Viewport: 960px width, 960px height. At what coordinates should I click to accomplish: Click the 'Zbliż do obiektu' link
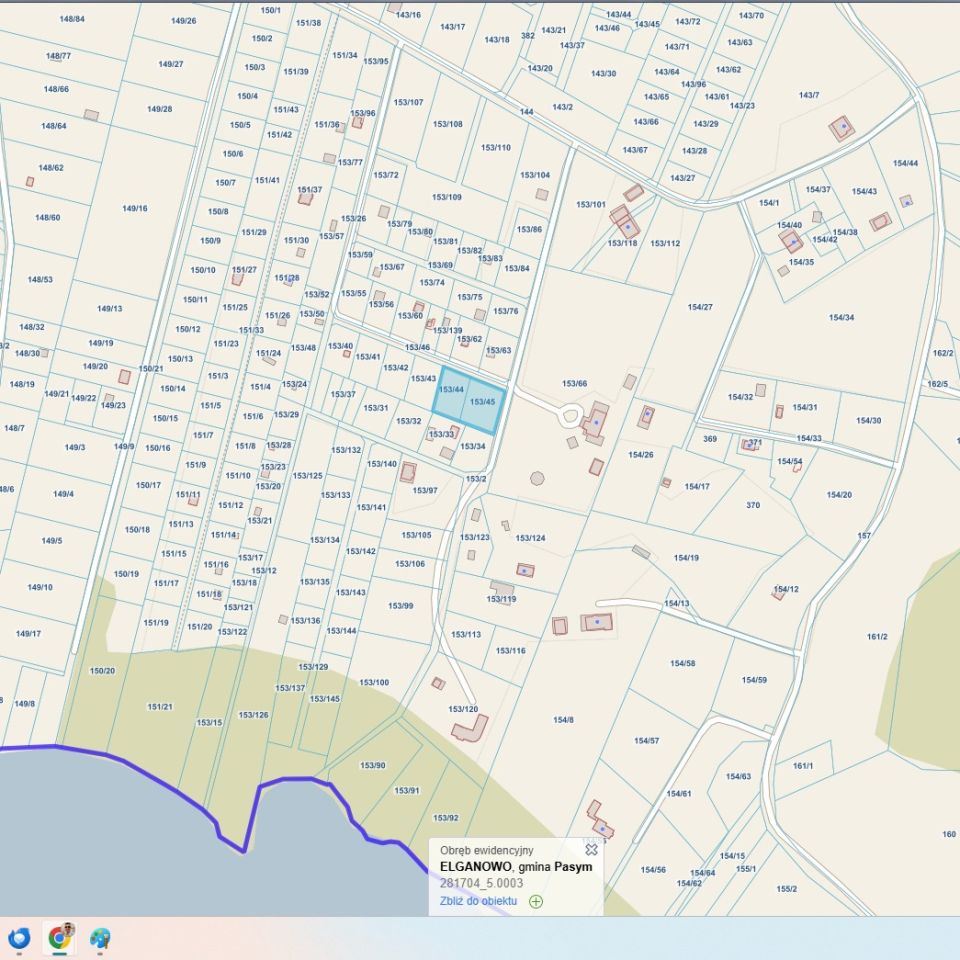coord(478,901)
